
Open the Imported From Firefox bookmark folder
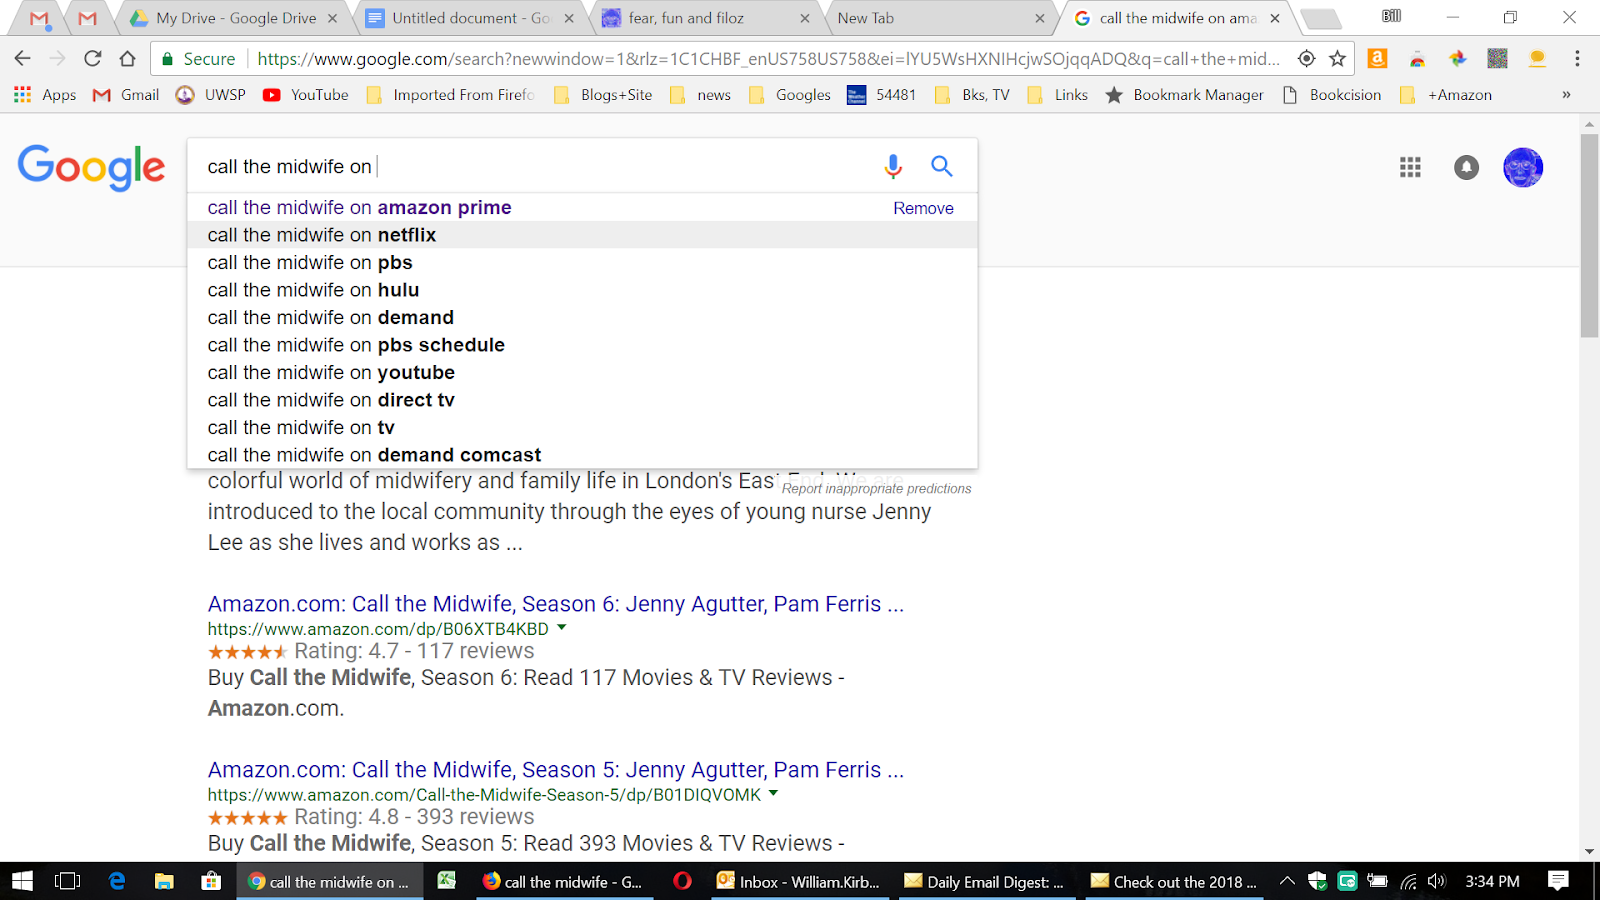click(451, 95)
